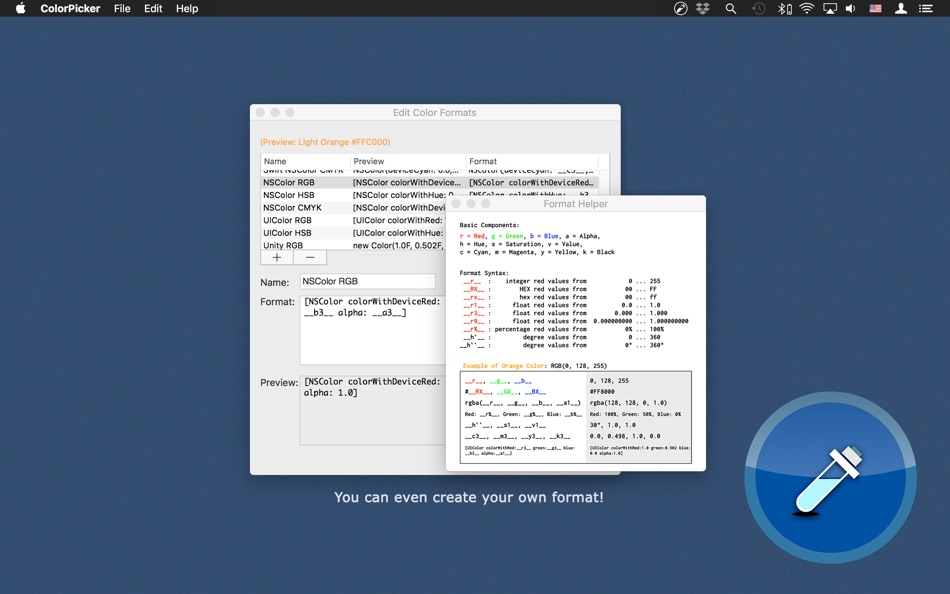The width and height of the screenshot is (950, 594).
Task: Open the Dropbox menu bar icon
Action: coord(703,8)
